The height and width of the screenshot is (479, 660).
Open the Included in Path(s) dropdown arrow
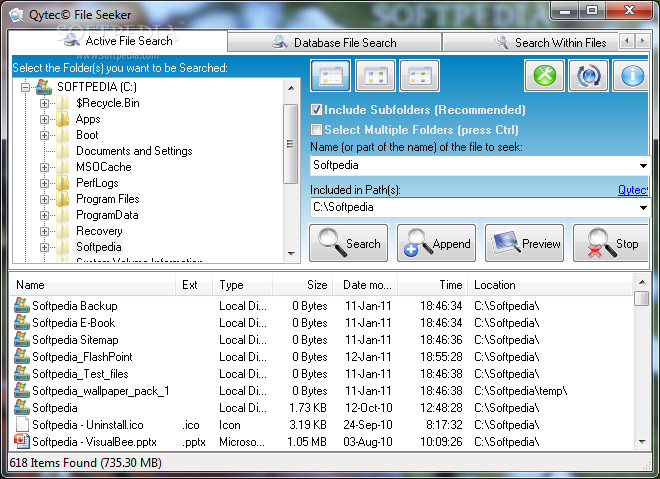643,208
